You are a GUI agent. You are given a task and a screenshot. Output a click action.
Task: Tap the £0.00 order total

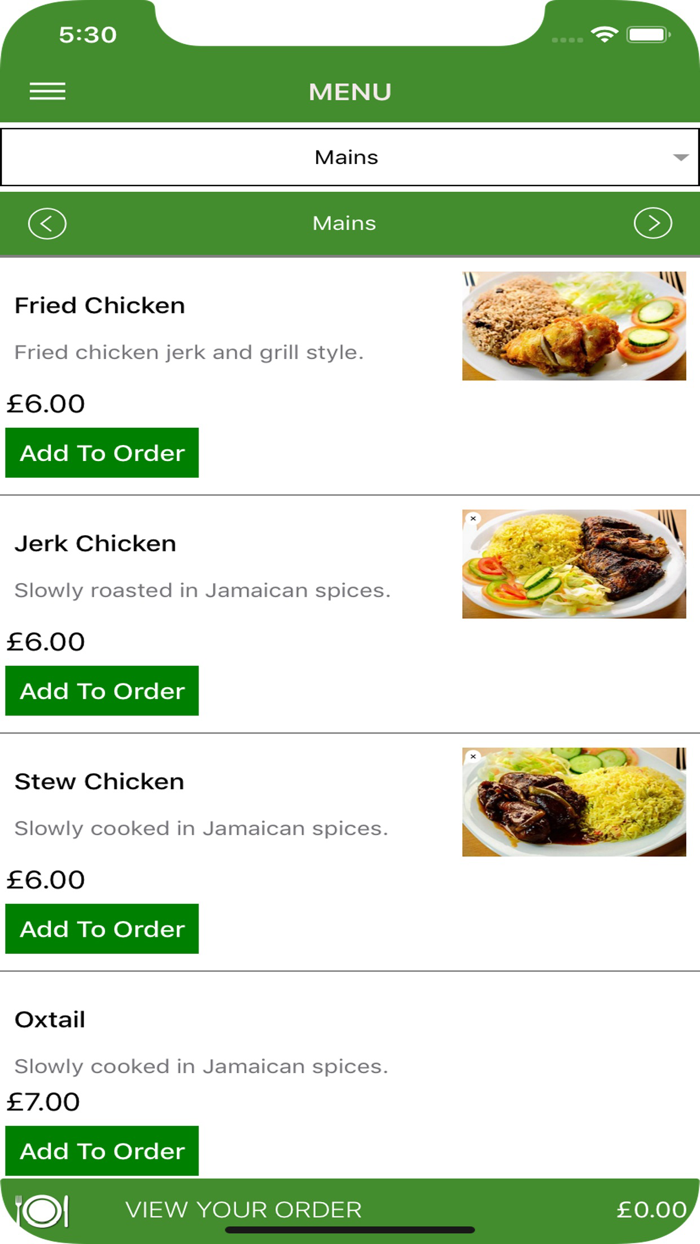pyautogui.click(x=646, y=1209)
